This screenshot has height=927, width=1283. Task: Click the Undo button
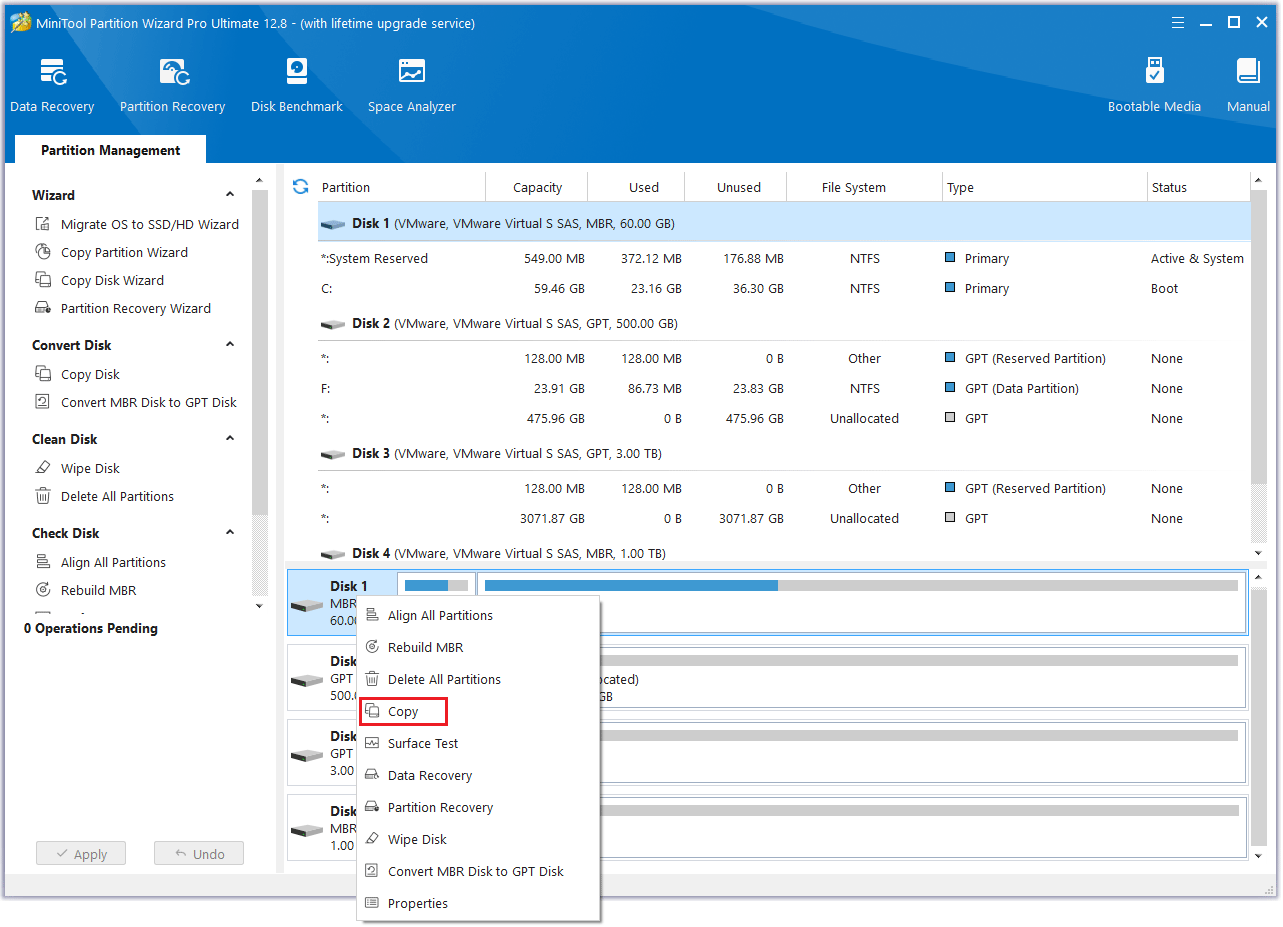199,854
